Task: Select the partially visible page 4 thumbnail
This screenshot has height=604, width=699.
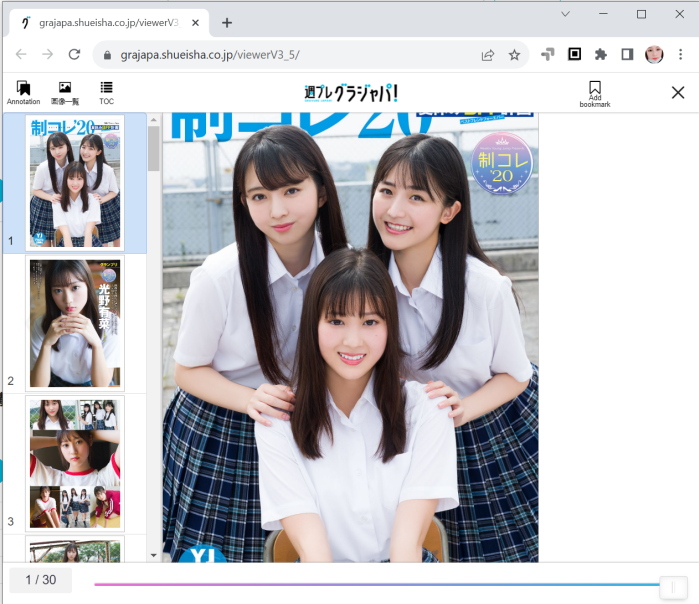Action: (x=75, y=549)
